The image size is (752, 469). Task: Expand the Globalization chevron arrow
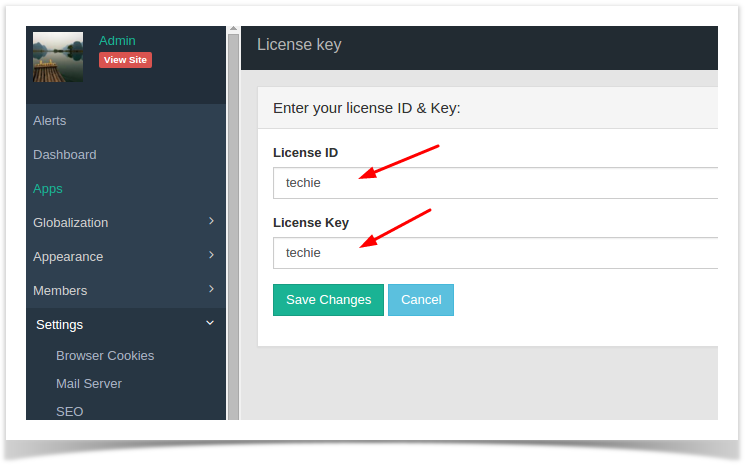point(212,221)
